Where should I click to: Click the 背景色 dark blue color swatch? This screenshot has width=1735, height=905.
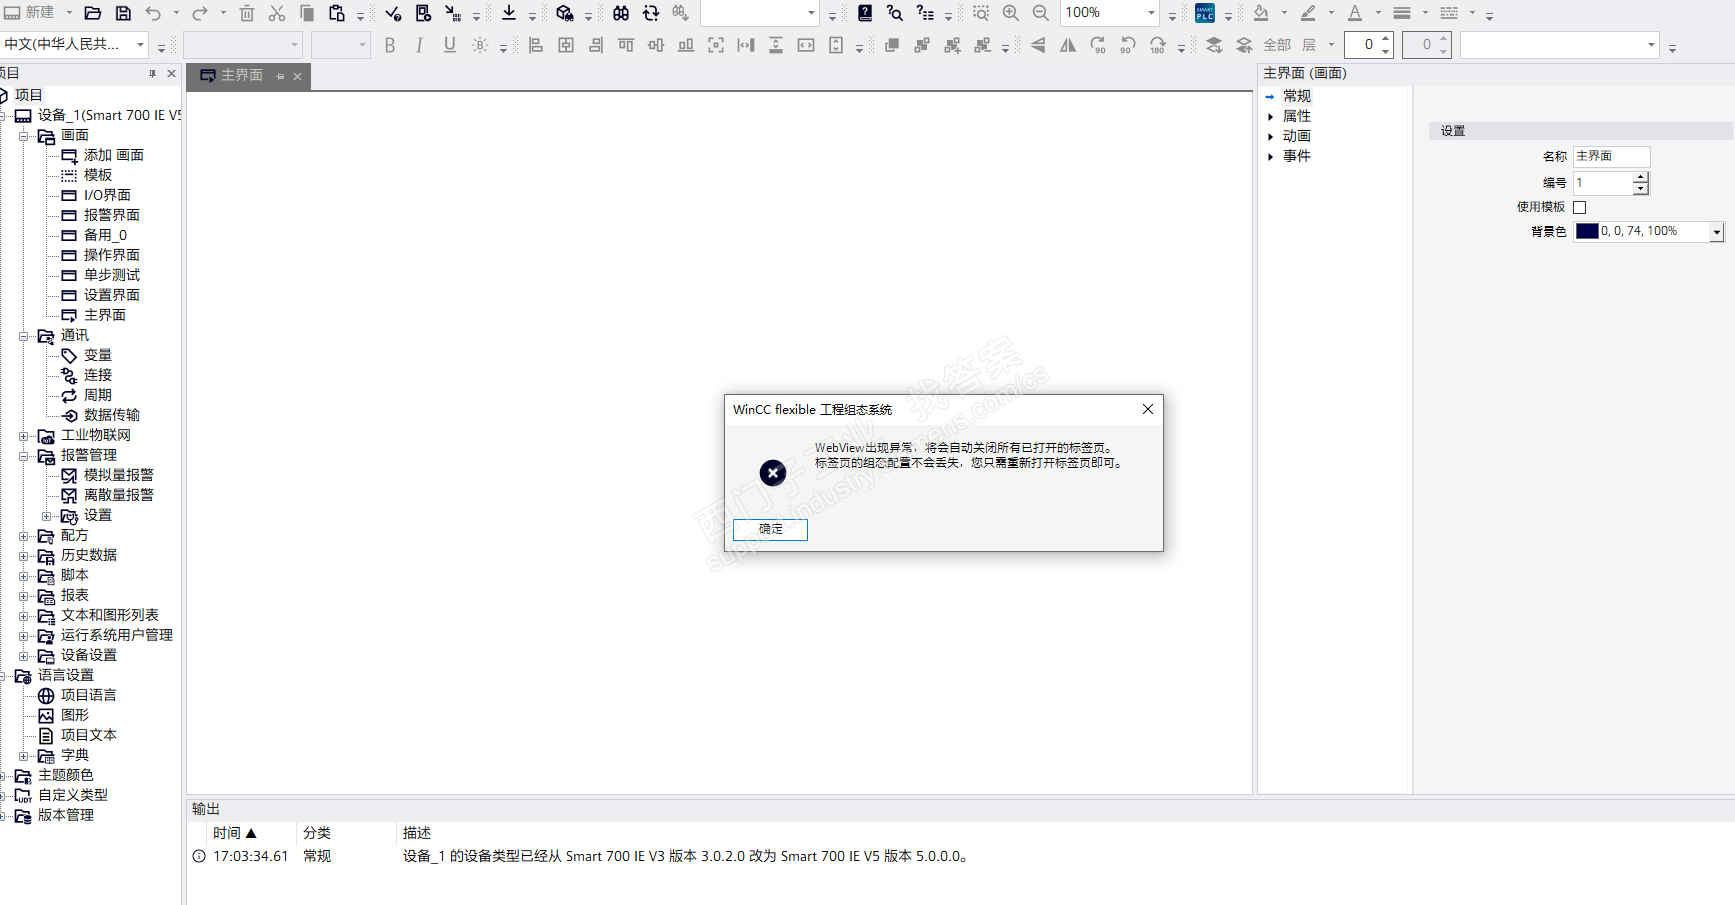coord(1587,231)
